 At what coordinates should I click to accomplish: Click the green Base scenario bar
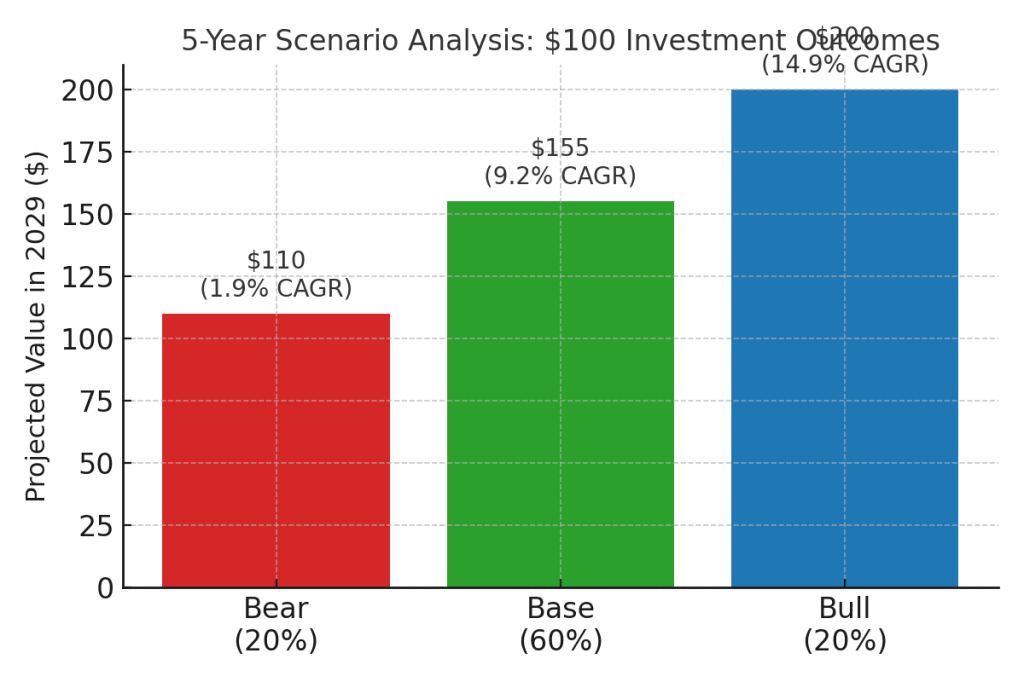pos(560,394)
